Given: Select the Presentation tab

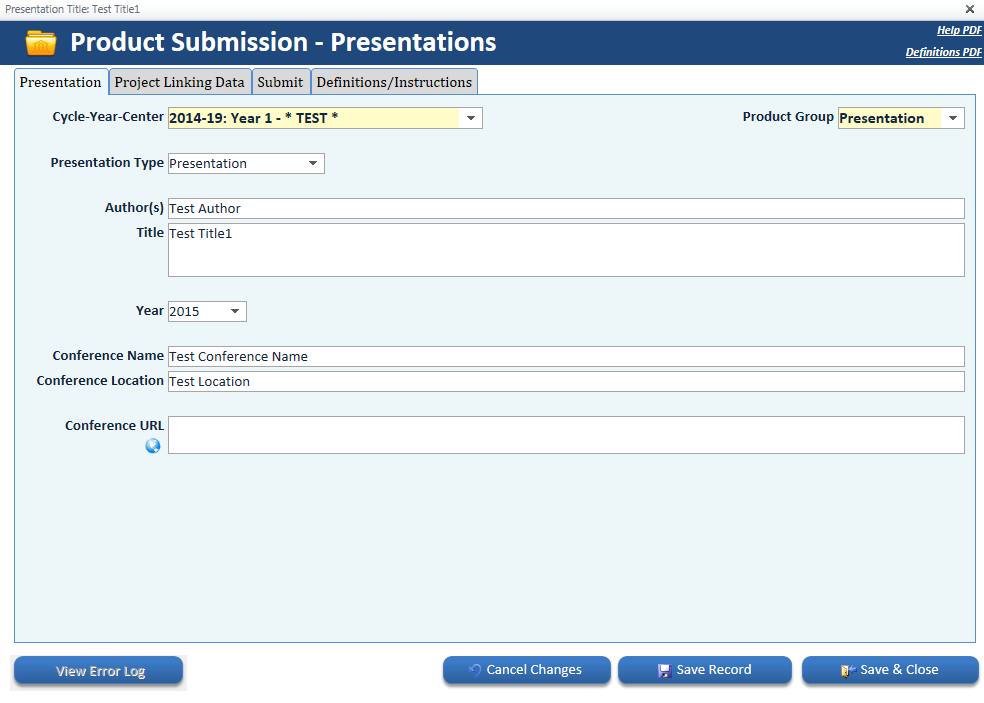Looking at the screenshot, I should [x=60, y=82].
